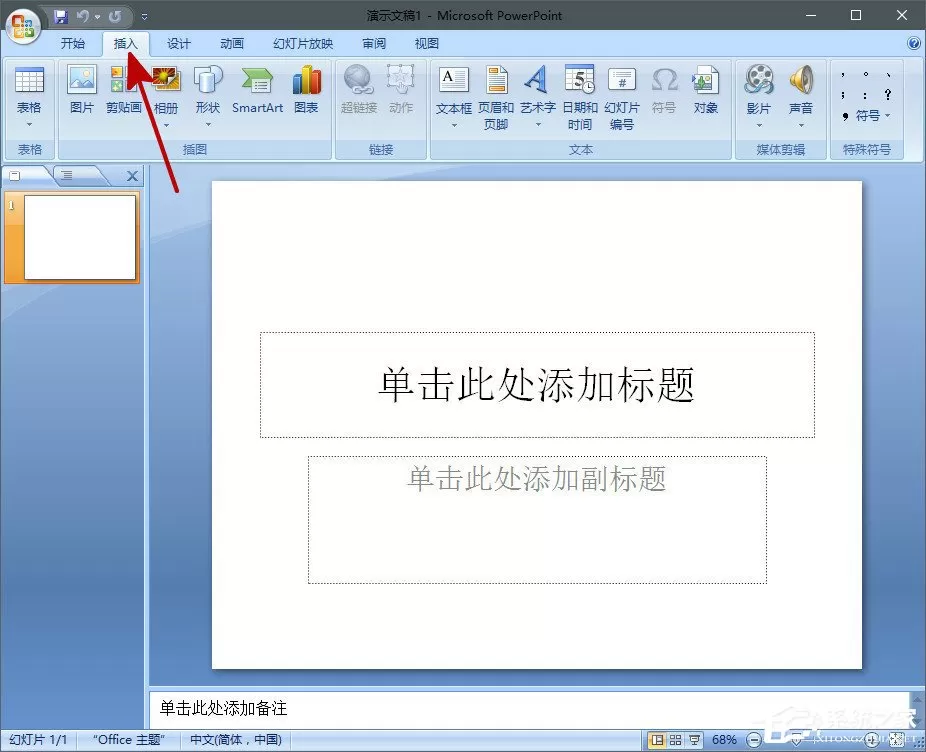The width and height of the screenshot is (926, 752).
Task: Save the presentation from quick access toolbar
Action: [x=60, y=17]
